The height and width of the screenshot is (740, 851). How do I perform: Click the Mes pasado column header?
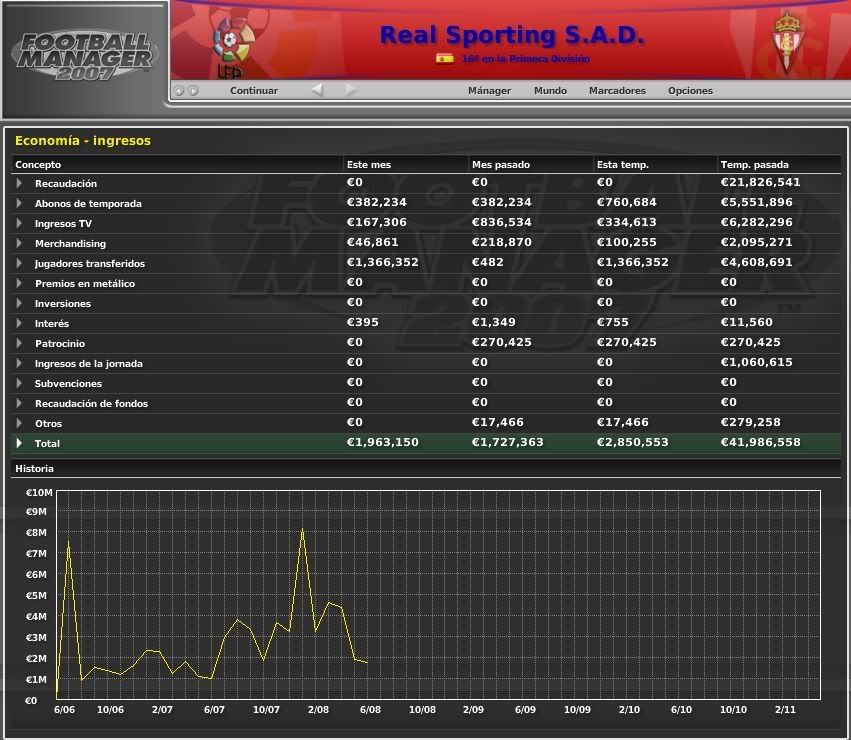point(501,165)
